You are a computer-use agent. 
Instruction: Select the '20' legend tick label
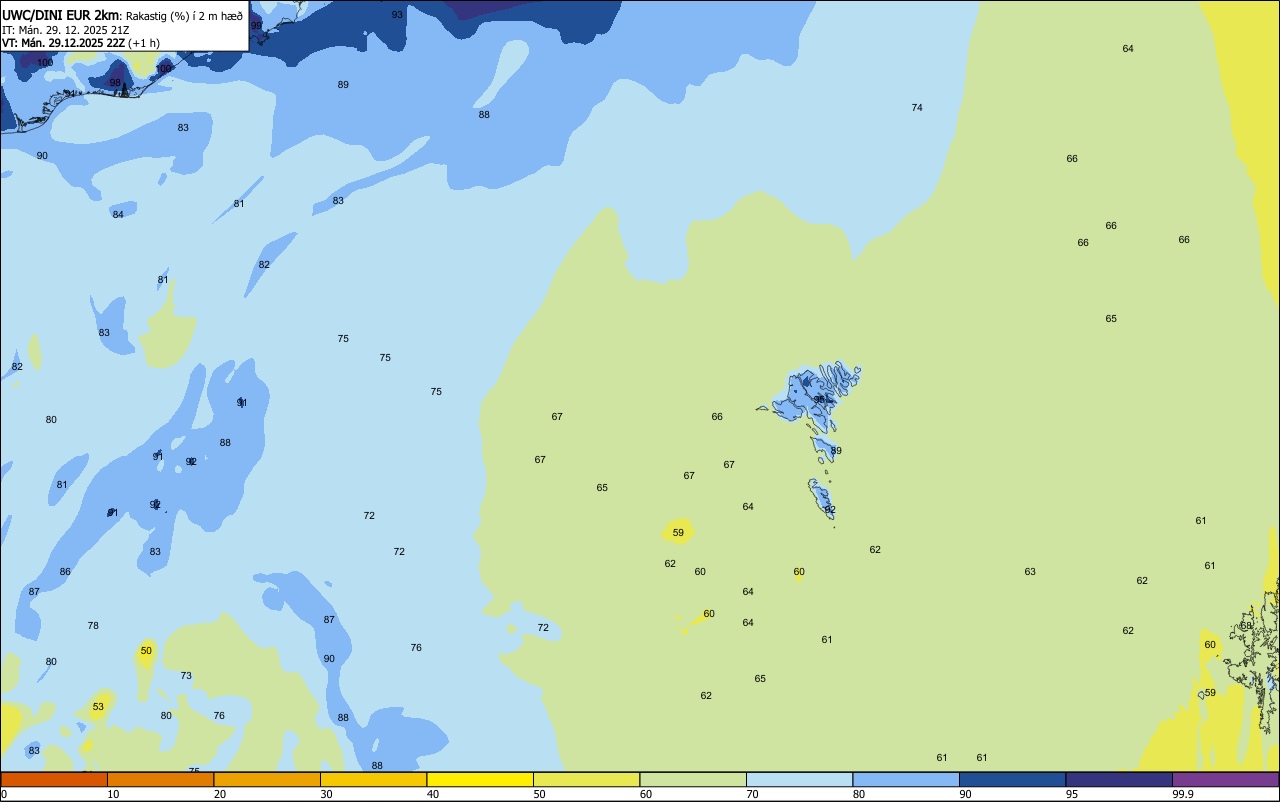pyautogui.click(x=220, y=794)
